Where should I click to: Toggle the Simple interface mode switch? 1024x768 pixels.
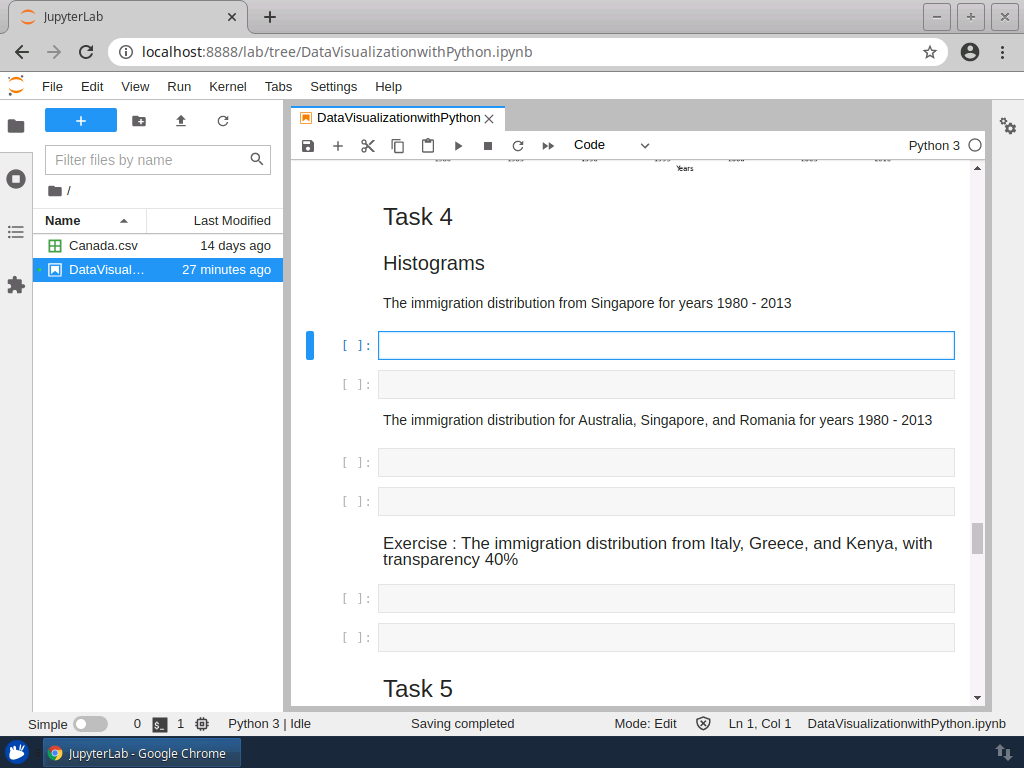[x=90, y=724]
